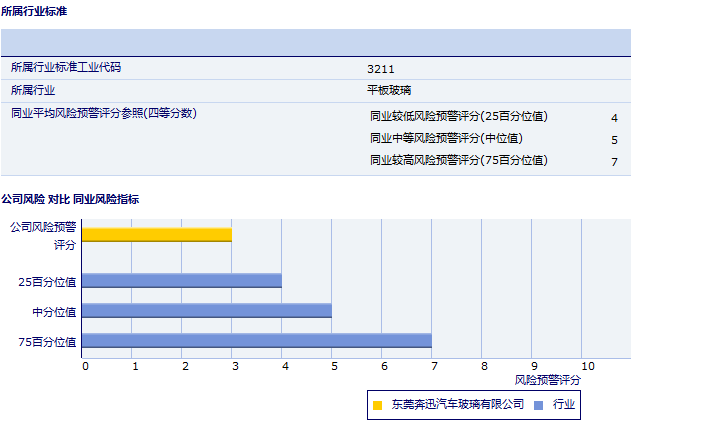
Task: Click the 东莞奔迅汽车玻璃有限公司 legend label
Action: coord(457,404)
